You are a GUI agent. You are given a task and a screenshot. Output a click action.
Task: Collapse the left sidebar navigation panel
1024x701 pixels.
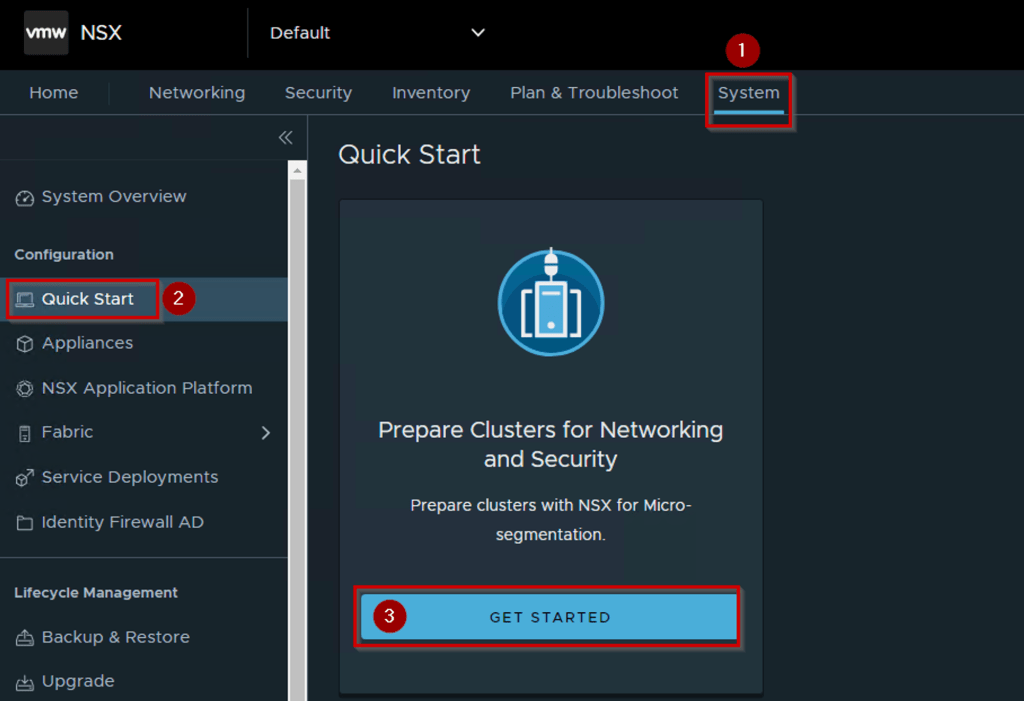coord(285,138)
